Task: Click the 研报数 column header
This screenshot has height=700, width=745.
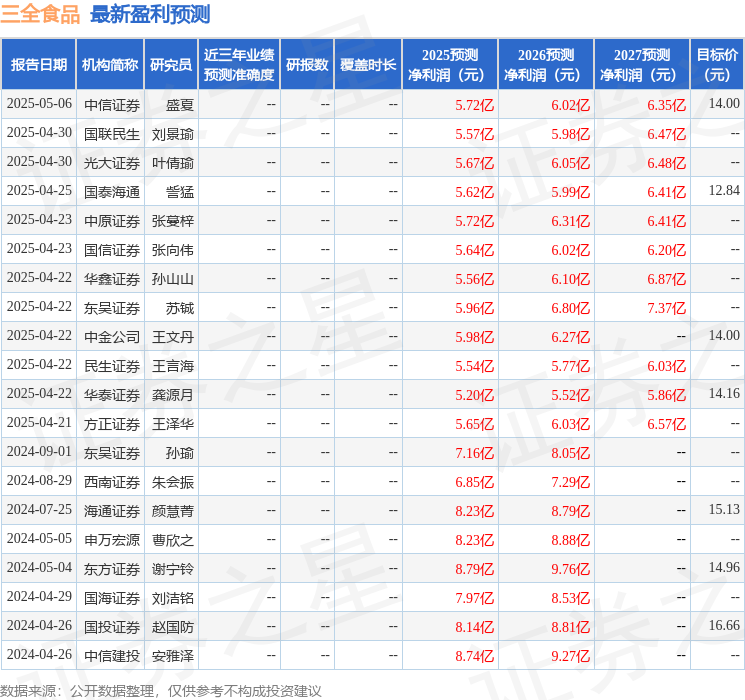Action: [x=307, y=64]
